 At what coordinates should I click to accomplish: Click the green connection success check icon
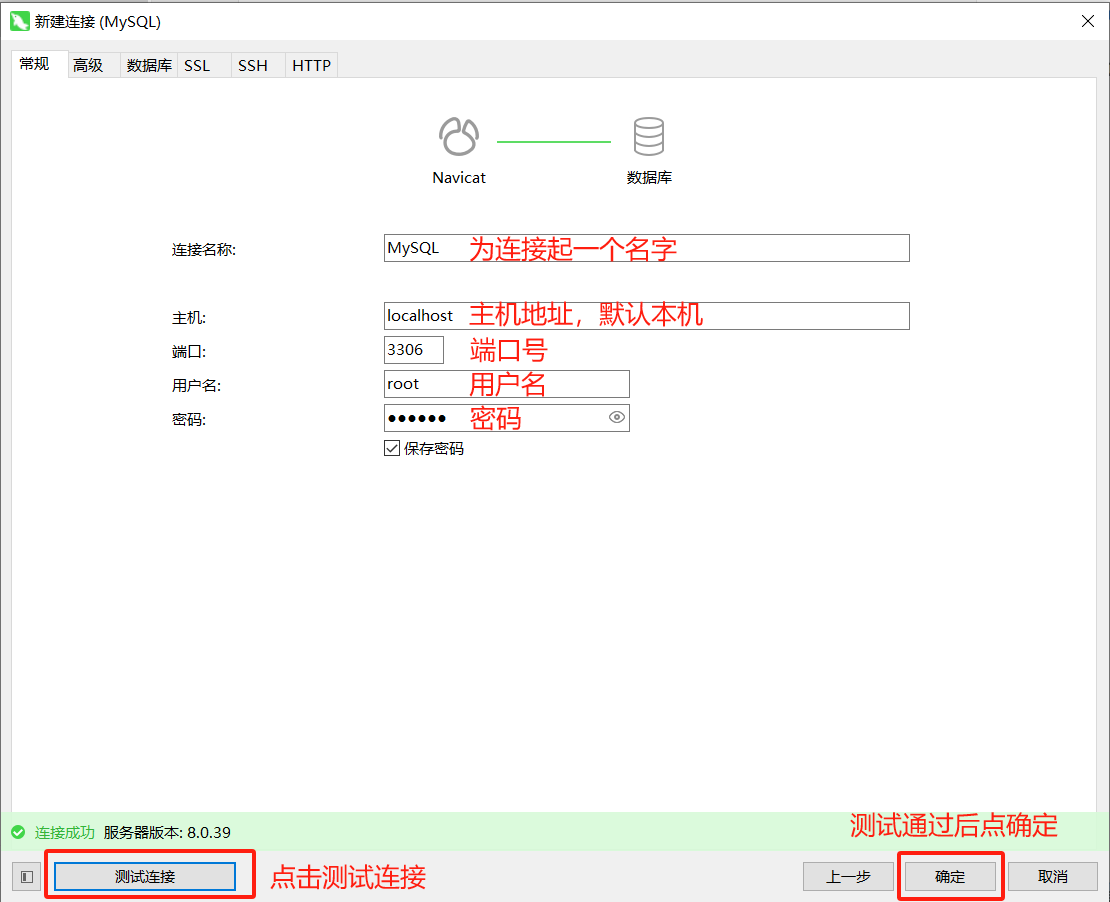click(18, 832)
